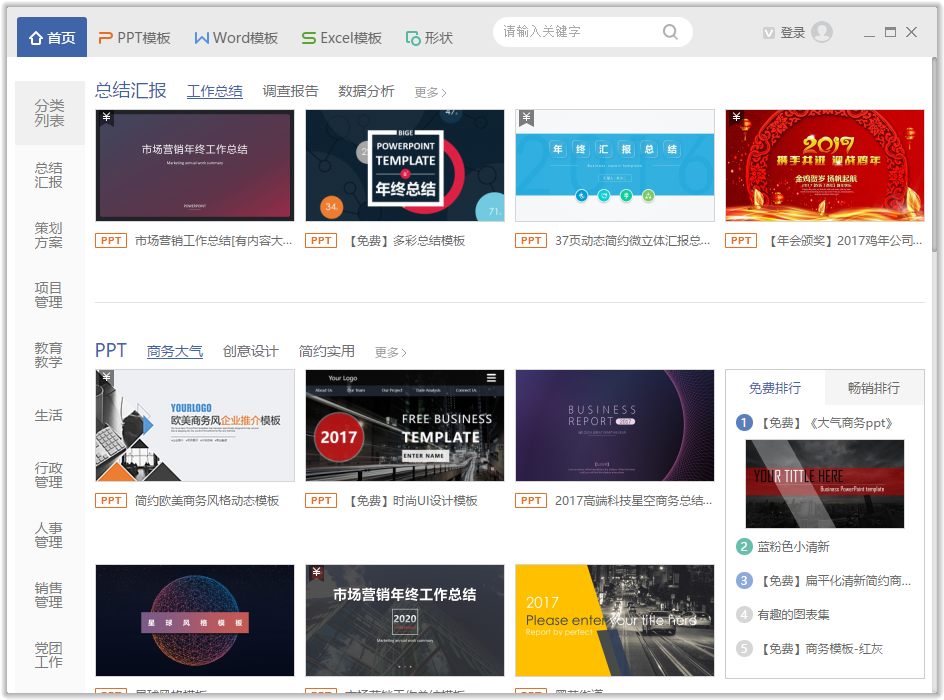Select 免费排行 ranking tab

click(775, 388)
